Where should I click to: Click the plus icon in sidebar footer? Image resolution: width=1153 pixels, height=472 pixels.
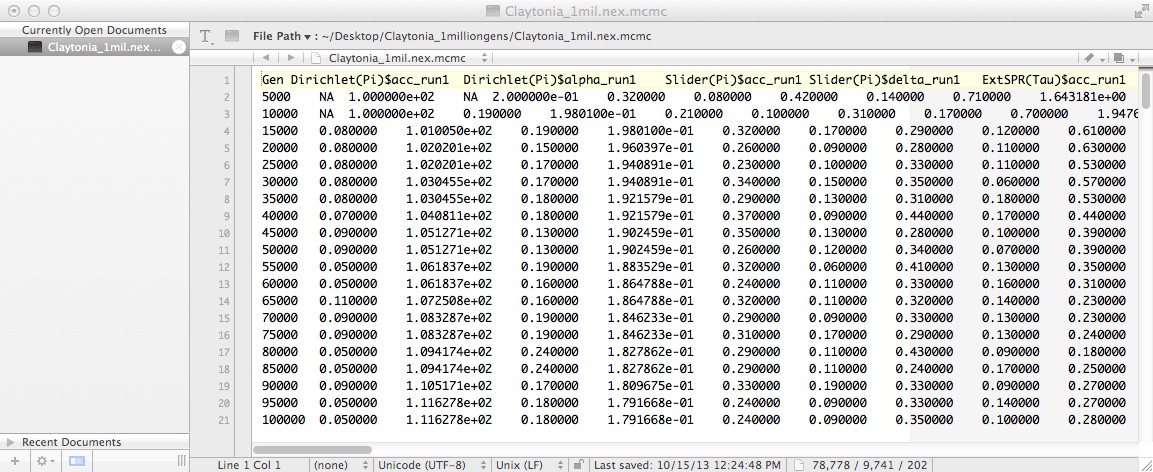(x=15, y=461)
